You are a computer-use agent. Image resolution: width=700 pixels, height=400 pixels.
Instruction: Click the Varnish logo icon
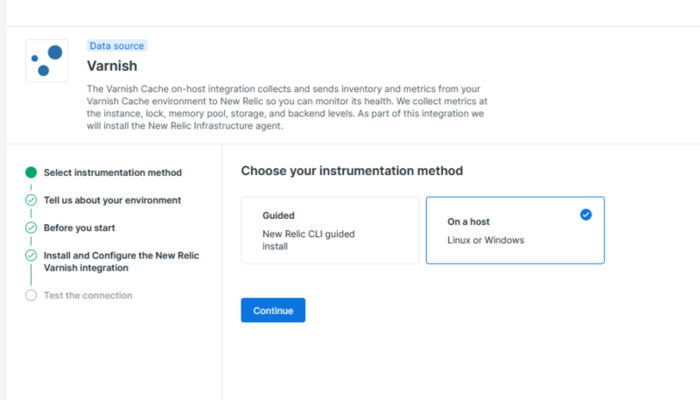(47, 60)
